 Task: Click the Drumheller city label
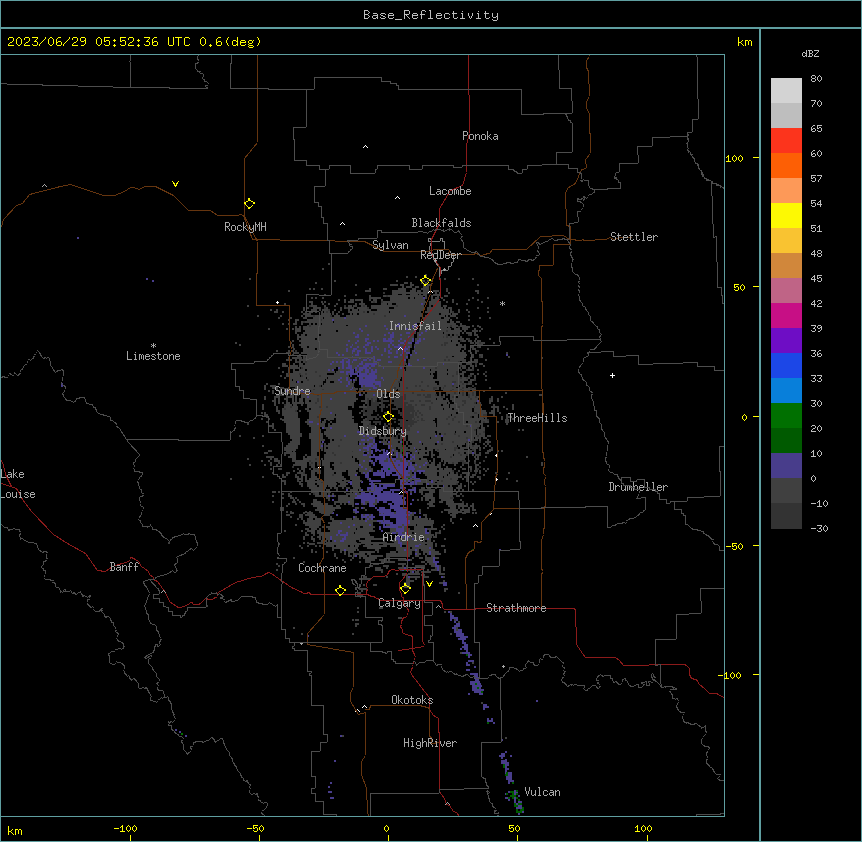[x=638, y=487]
